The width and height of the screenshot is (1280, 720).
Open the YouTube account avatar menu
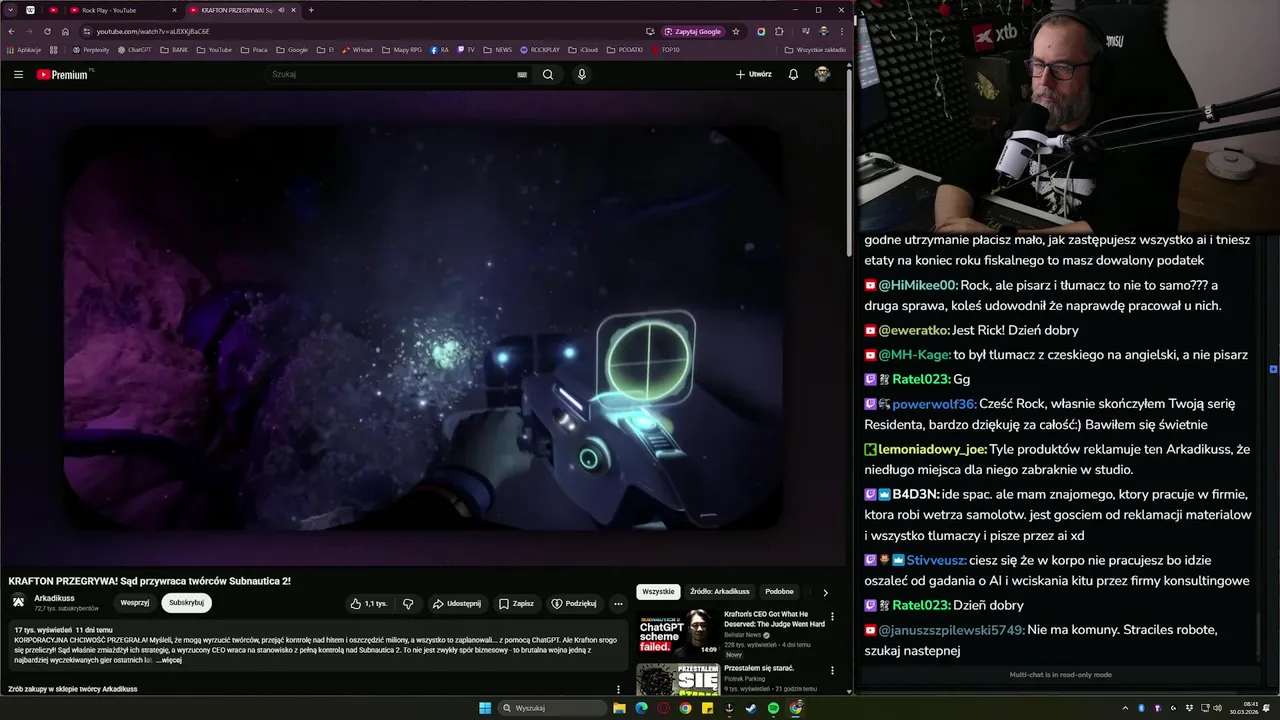tap(822, 74)
